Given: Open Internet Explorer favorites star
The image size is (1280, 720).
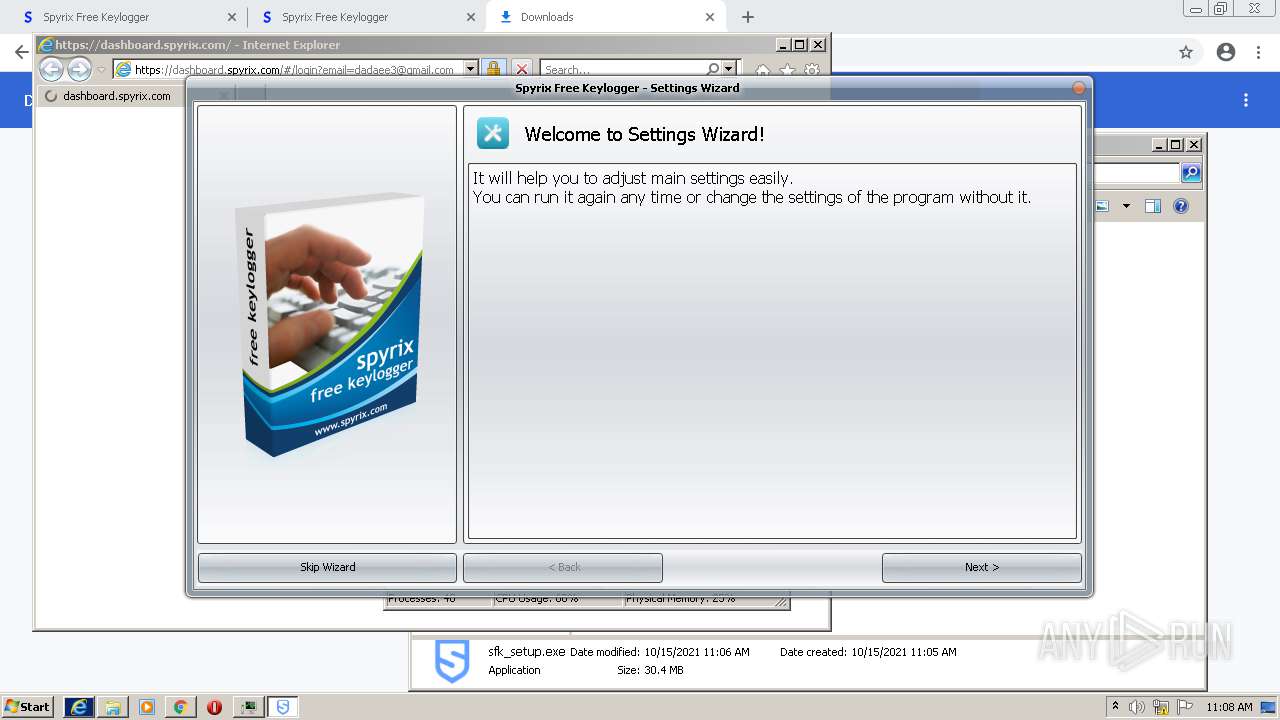Looking at the screenshot, I should point(787,70).
